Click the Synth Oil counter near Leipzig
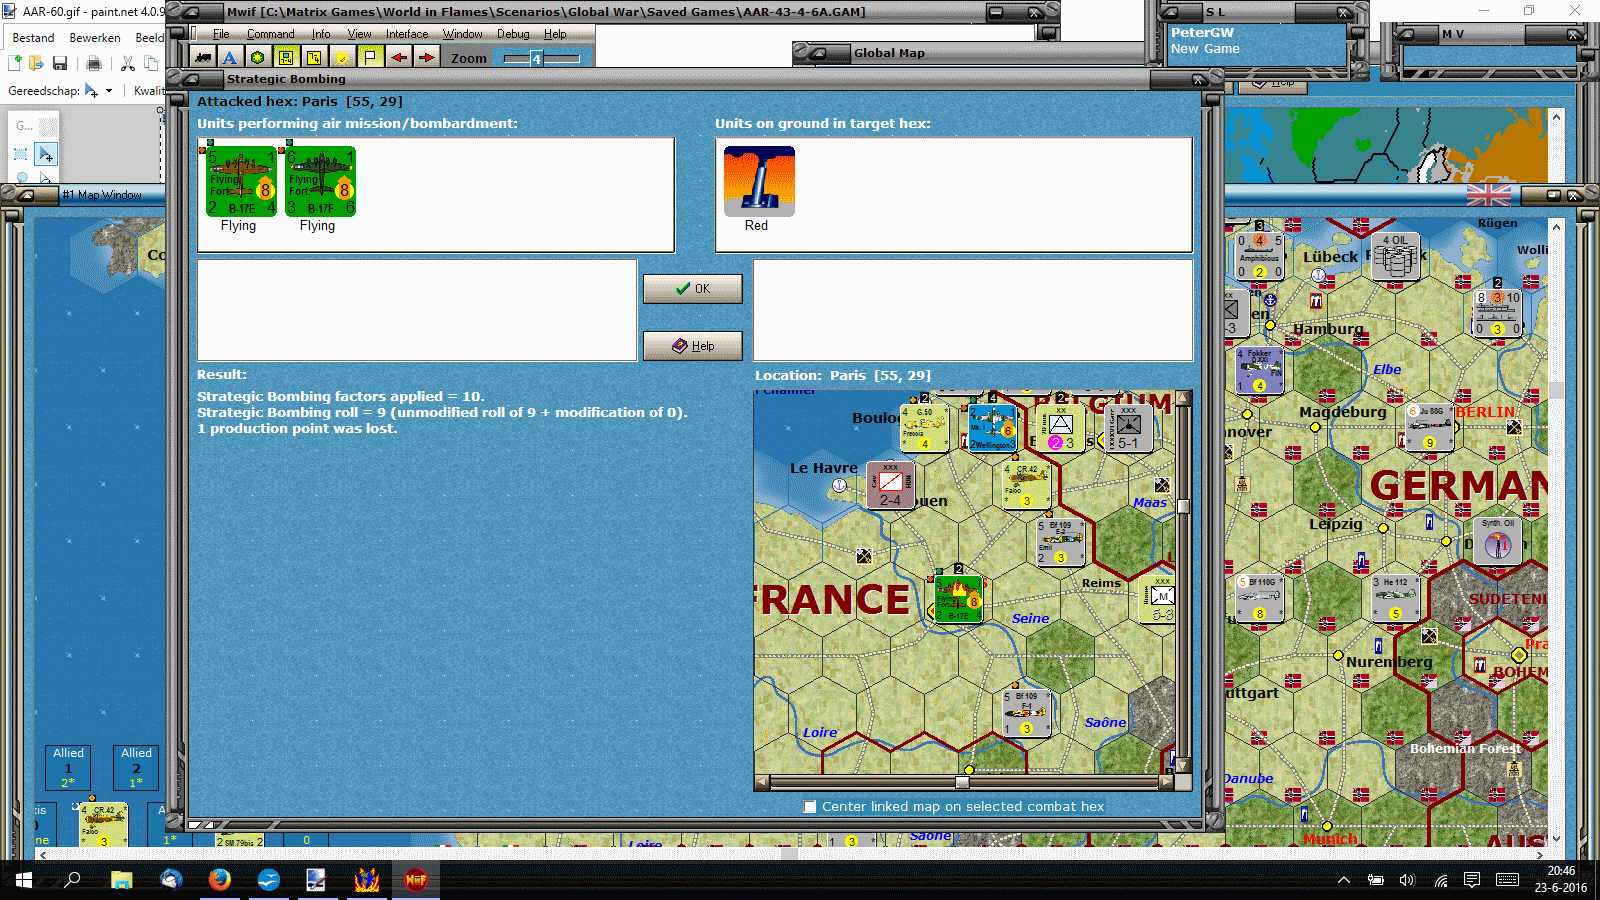This screenshot has height=900, width=1600. (1497, 542)
